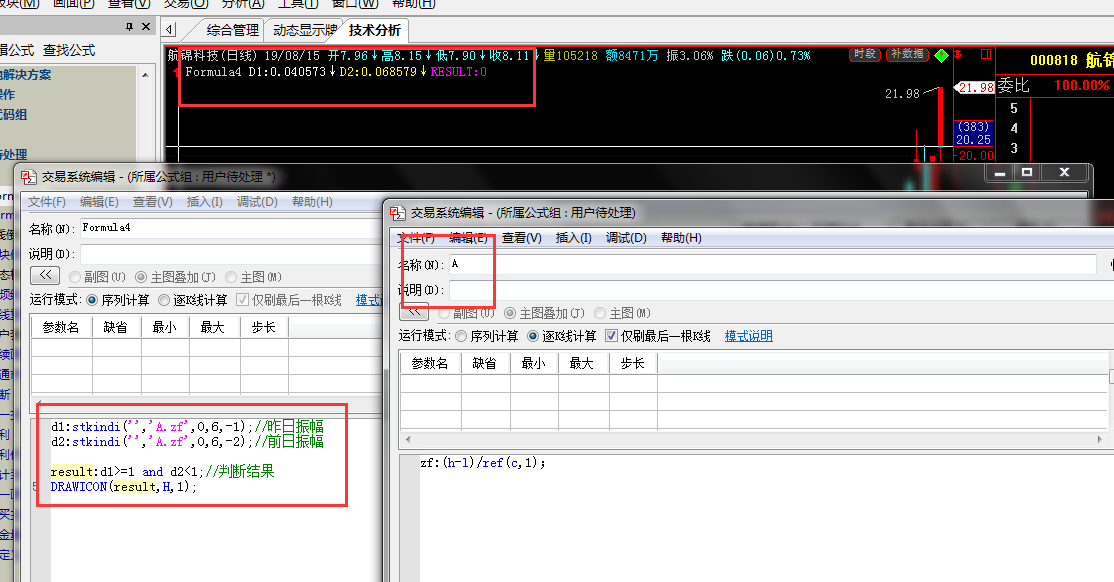
Task: Pin the left formula panel
Action: [x=129, y=26]
